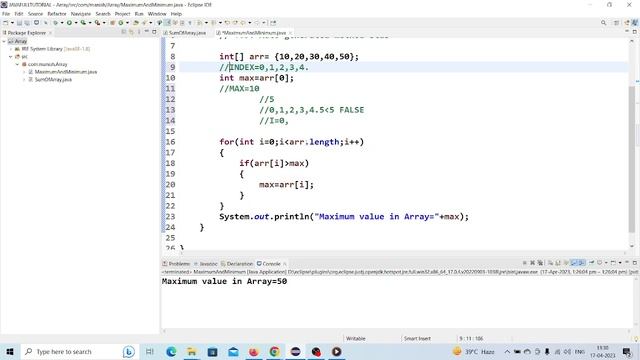Open Chrome from taskbar
The image size is (640, 360).
tap(274, 351)
